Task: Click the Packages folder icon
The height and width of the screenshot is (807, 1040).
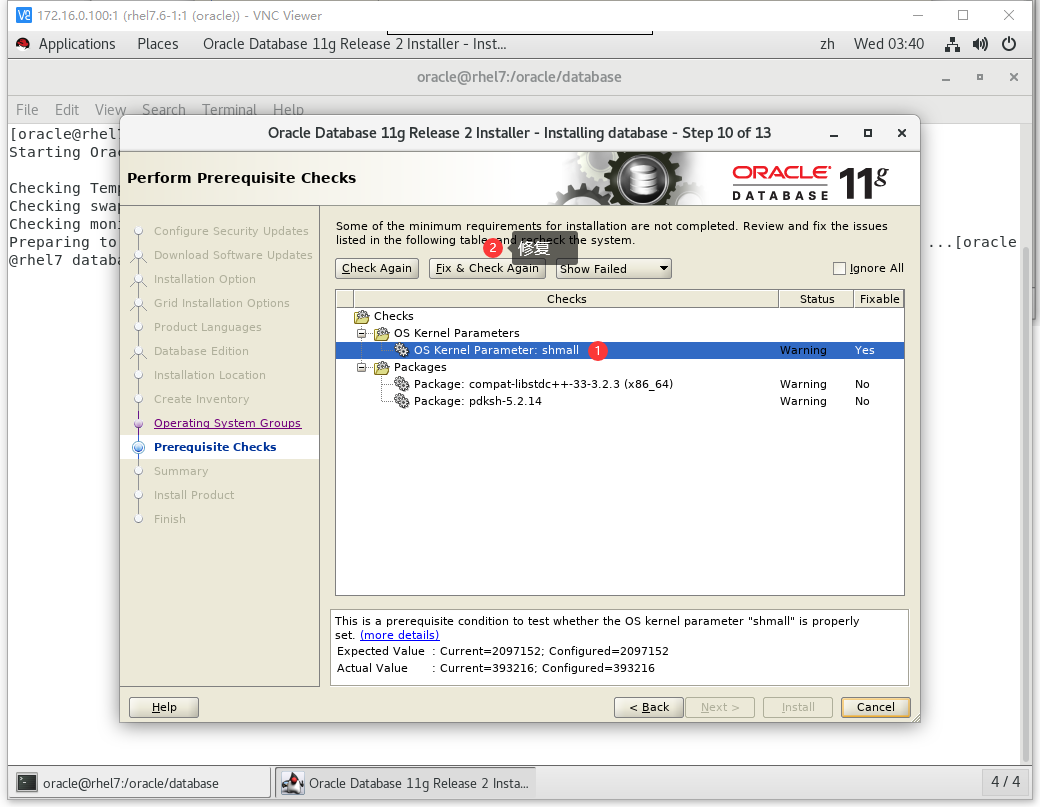Action: point(381,367)
